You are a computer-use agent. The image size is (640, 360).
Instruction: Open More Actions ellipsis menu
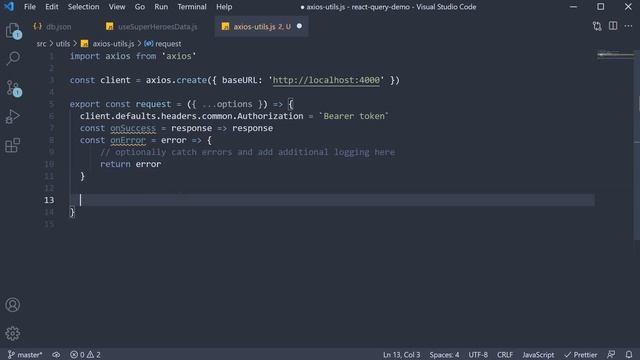(x=628, y=26)
